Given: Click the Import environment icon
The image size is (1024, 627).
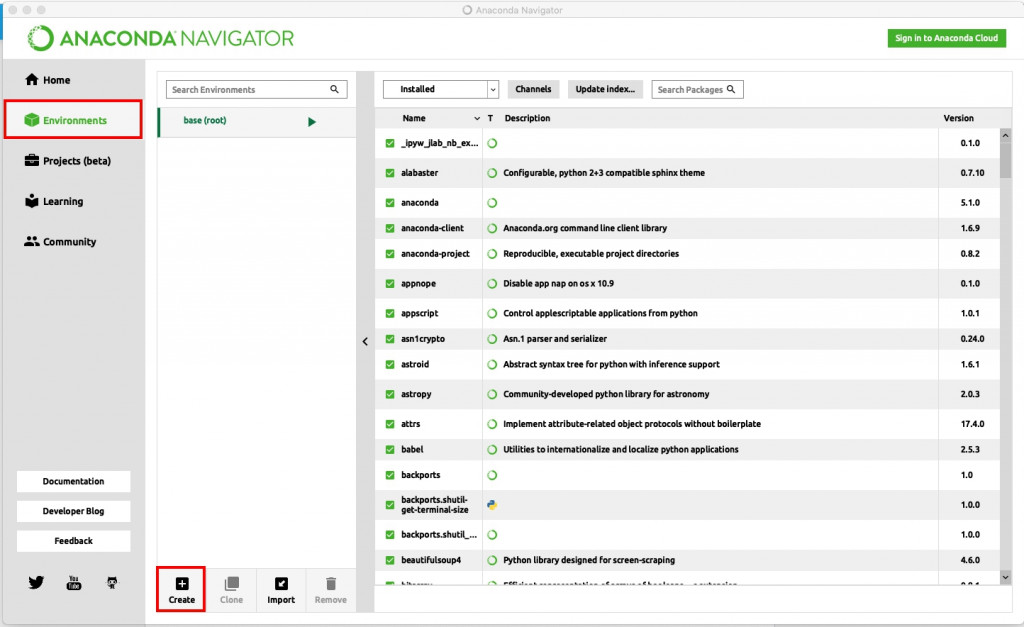Looking at the screenshot, I should pyautogui.click(x=281, y=583).
